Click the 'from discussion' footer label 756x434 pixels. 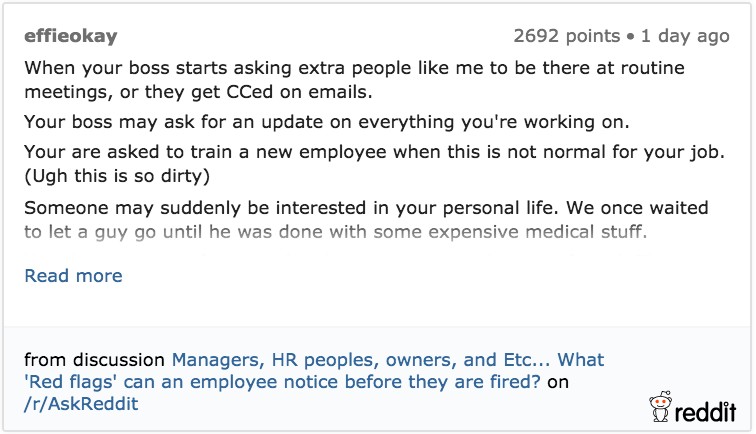(x=94, y=359)
